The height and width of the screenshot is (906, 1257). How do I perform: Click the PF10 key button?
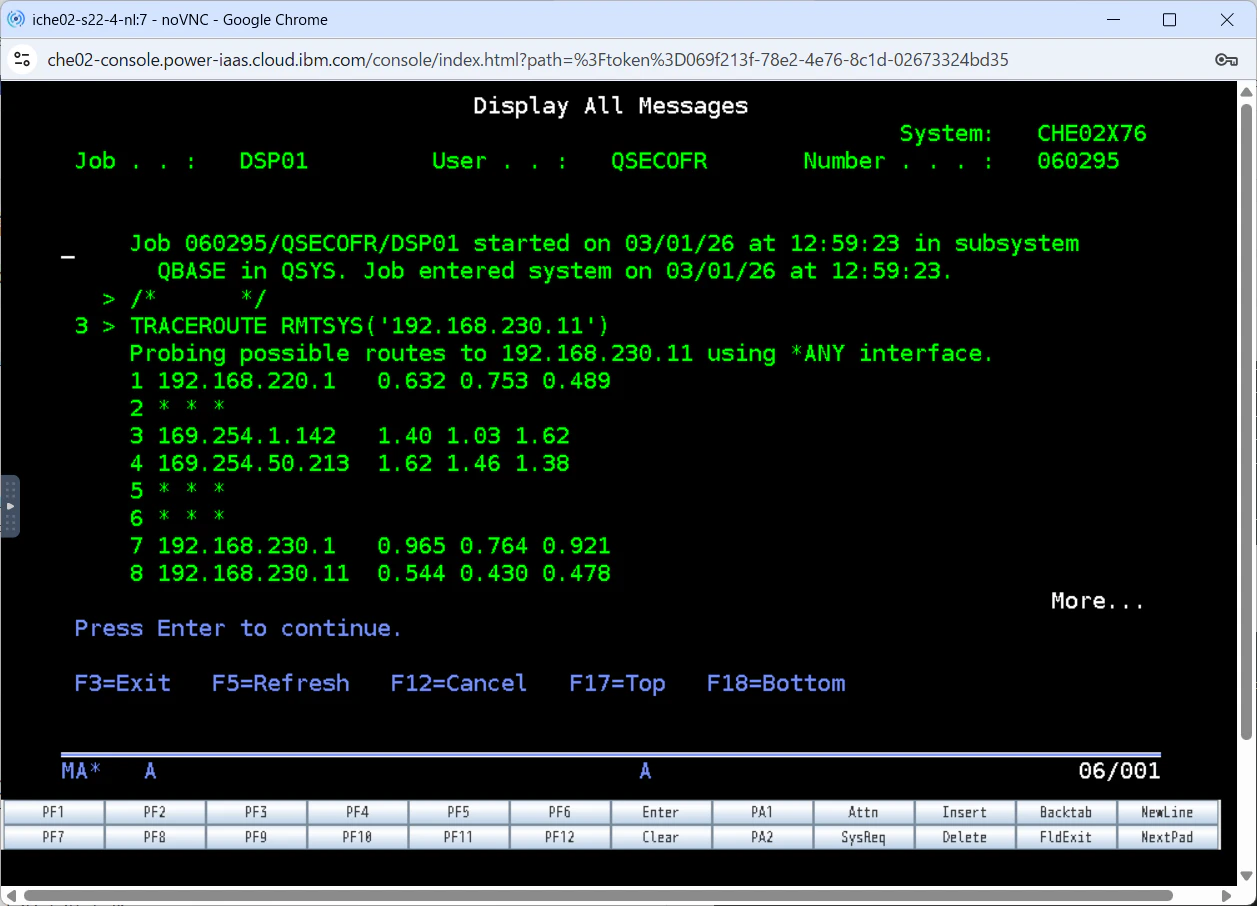click(x=357, y=837)
